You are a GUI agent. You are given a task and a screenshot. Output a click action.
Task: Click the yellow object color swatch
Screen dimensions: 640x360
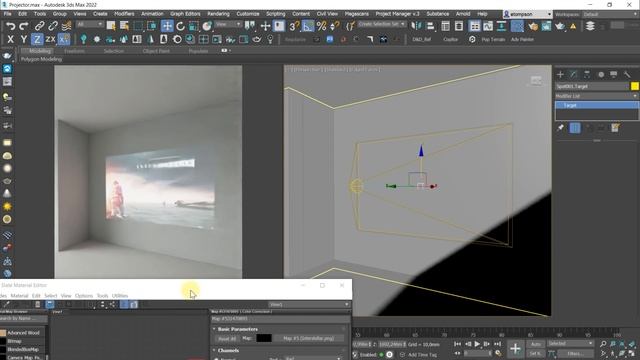[634, 86]
